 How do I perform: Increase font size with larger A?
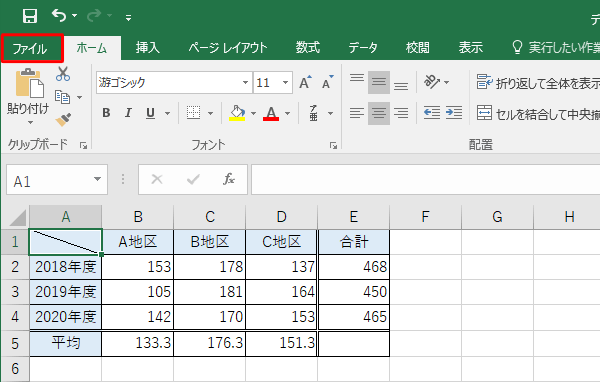(x=305, y=82)
